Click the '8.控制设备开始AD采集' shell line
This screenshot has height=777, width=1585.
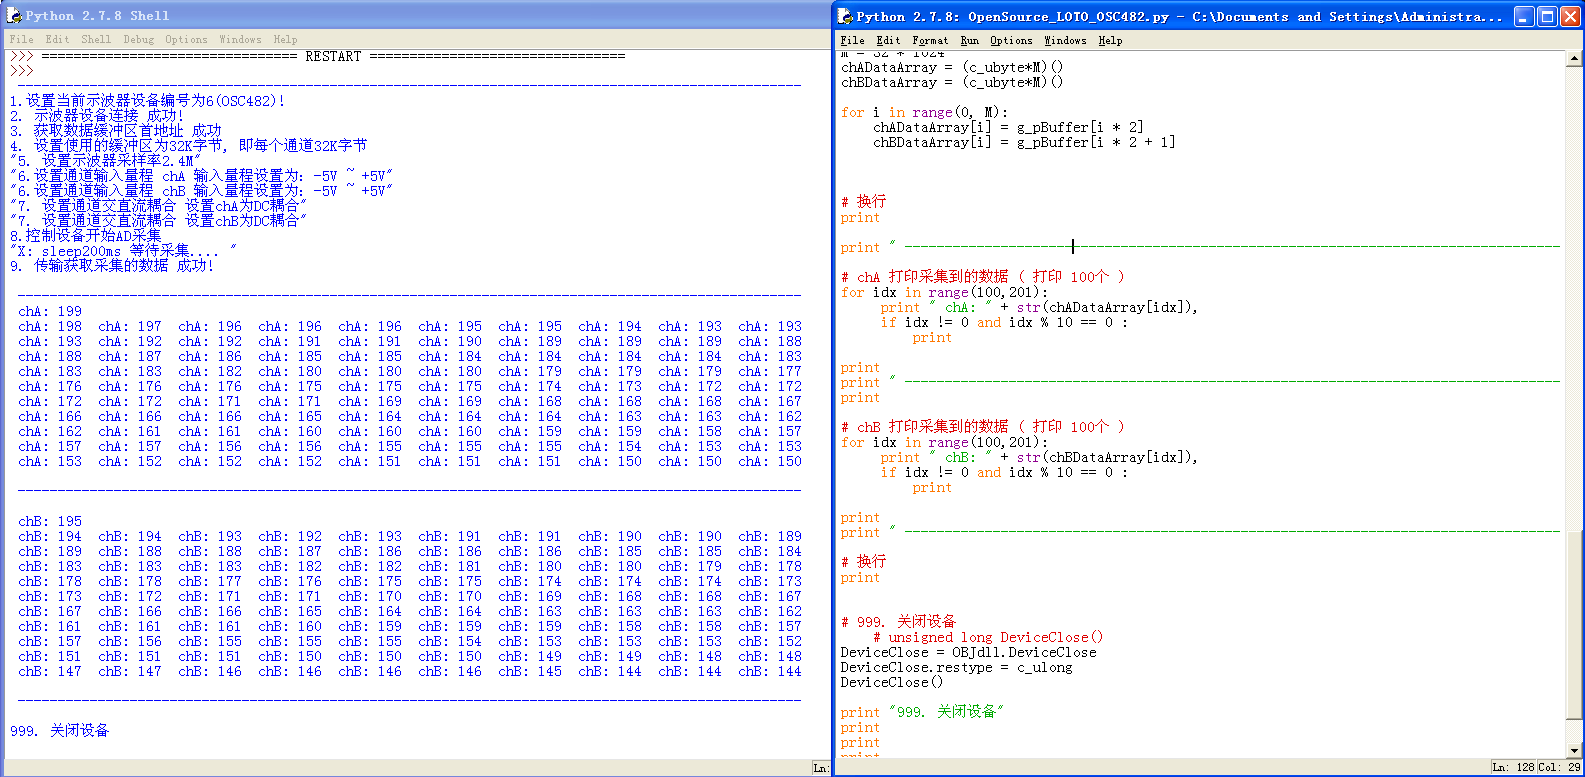tap(85, 236)
